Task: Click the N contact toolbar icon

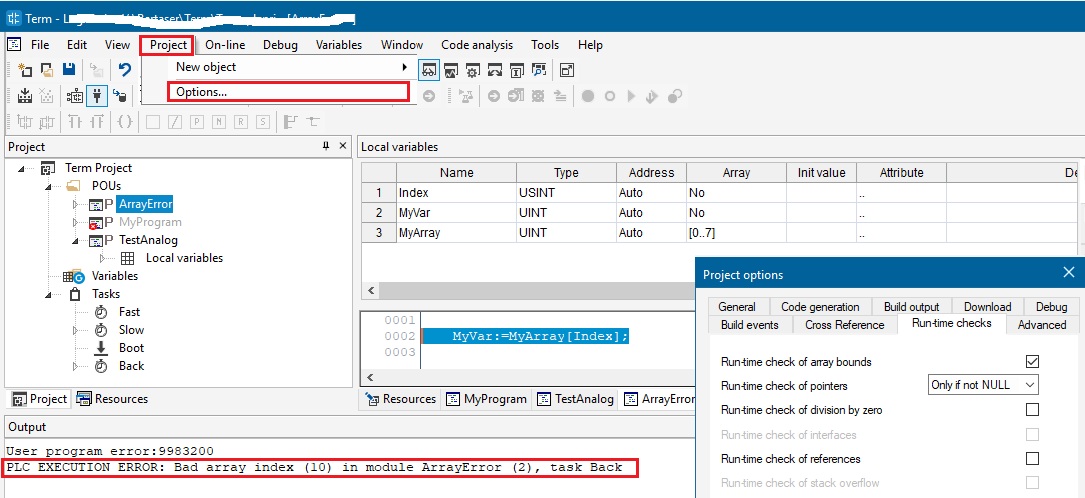Action: [219, 122]
